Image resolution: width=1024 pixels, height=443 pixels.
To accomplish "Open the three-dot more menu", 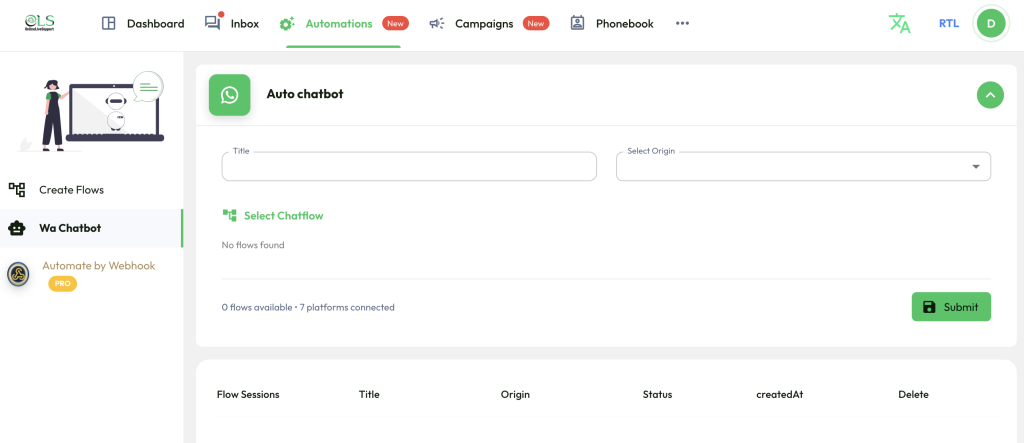I will 682,24.
